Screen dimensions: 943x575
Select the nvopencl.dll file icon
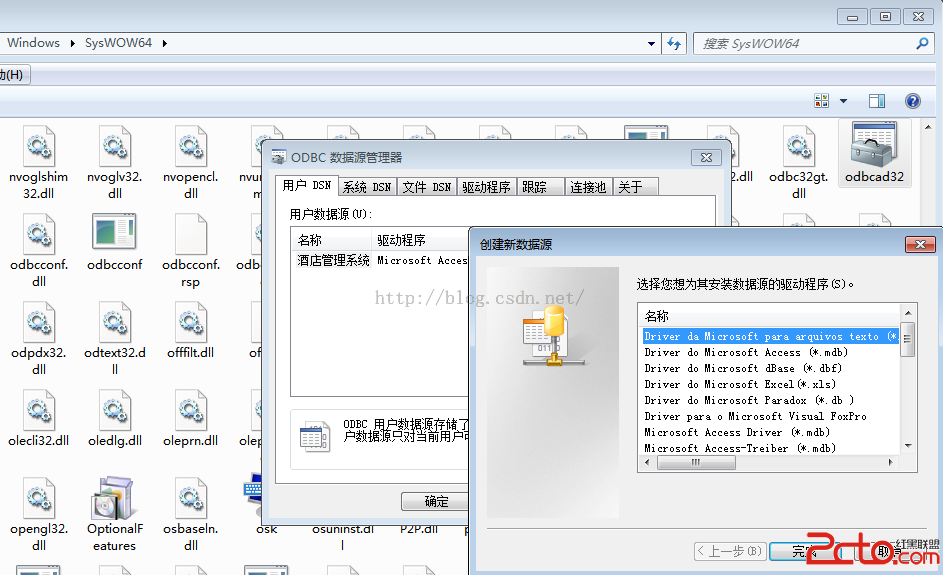click(x=191, y=146)
